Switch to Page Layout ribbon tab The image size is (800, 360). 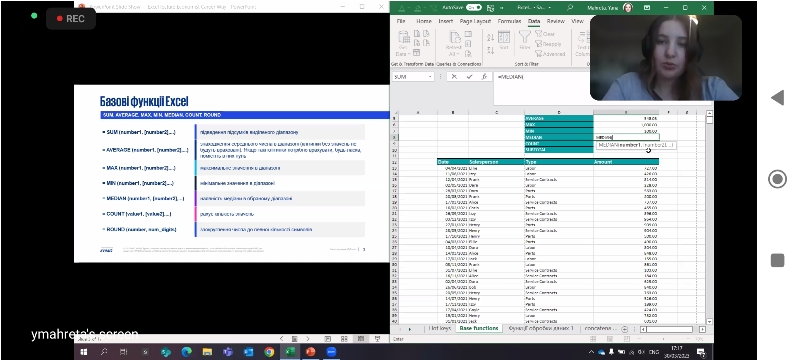pyautogui.click(x=475, y=21)
